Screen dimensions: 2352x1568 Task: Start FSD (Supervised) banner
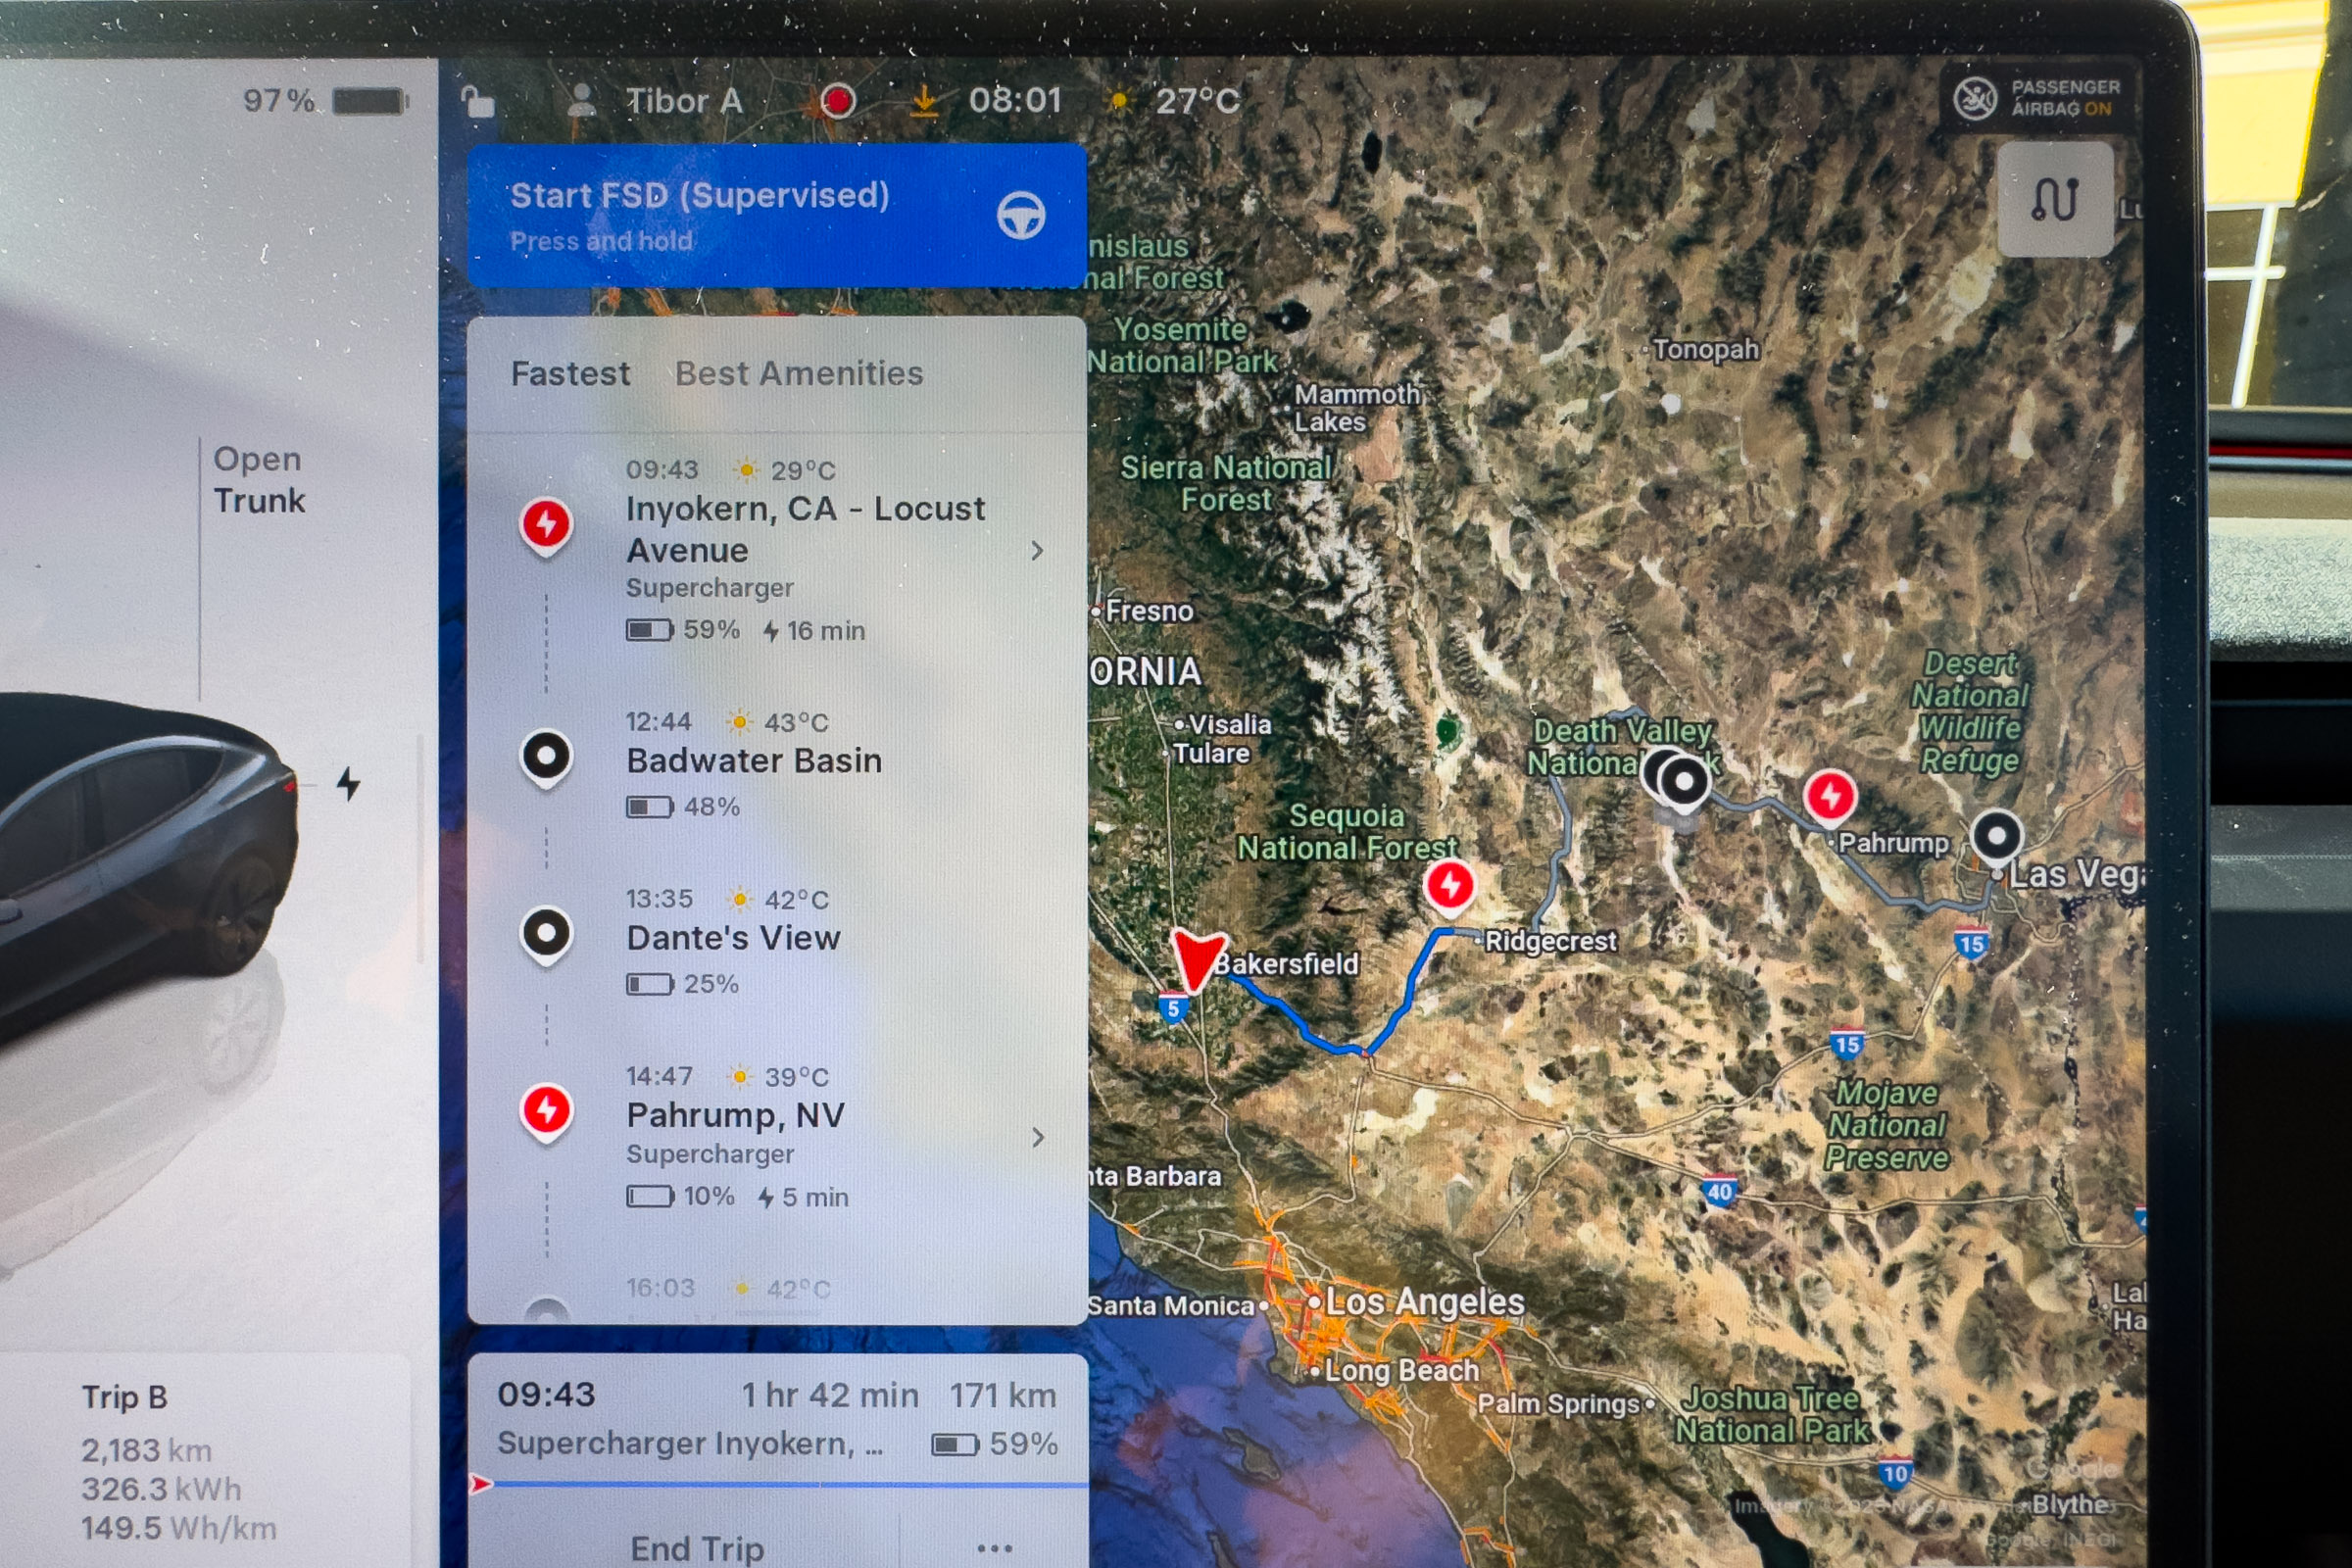(x=777, y=216)
